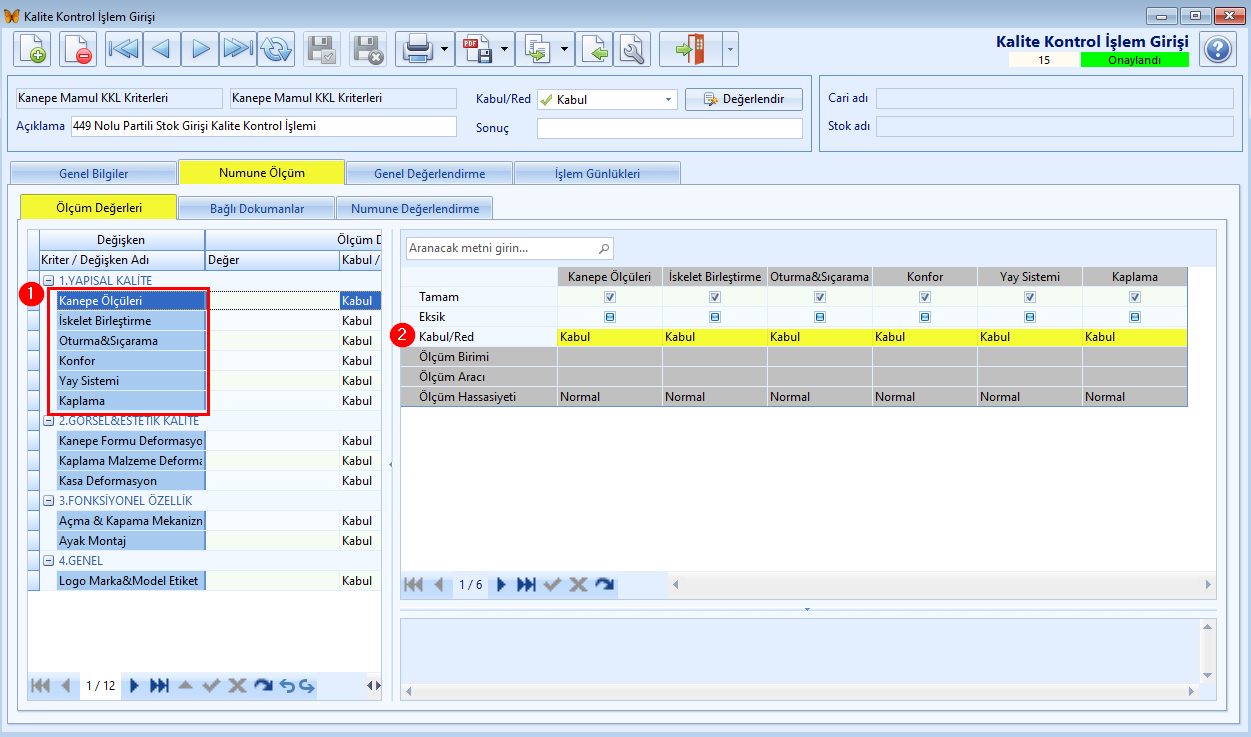Open the Kabul/Red dropdown showing Kabul

pos(607,100)
